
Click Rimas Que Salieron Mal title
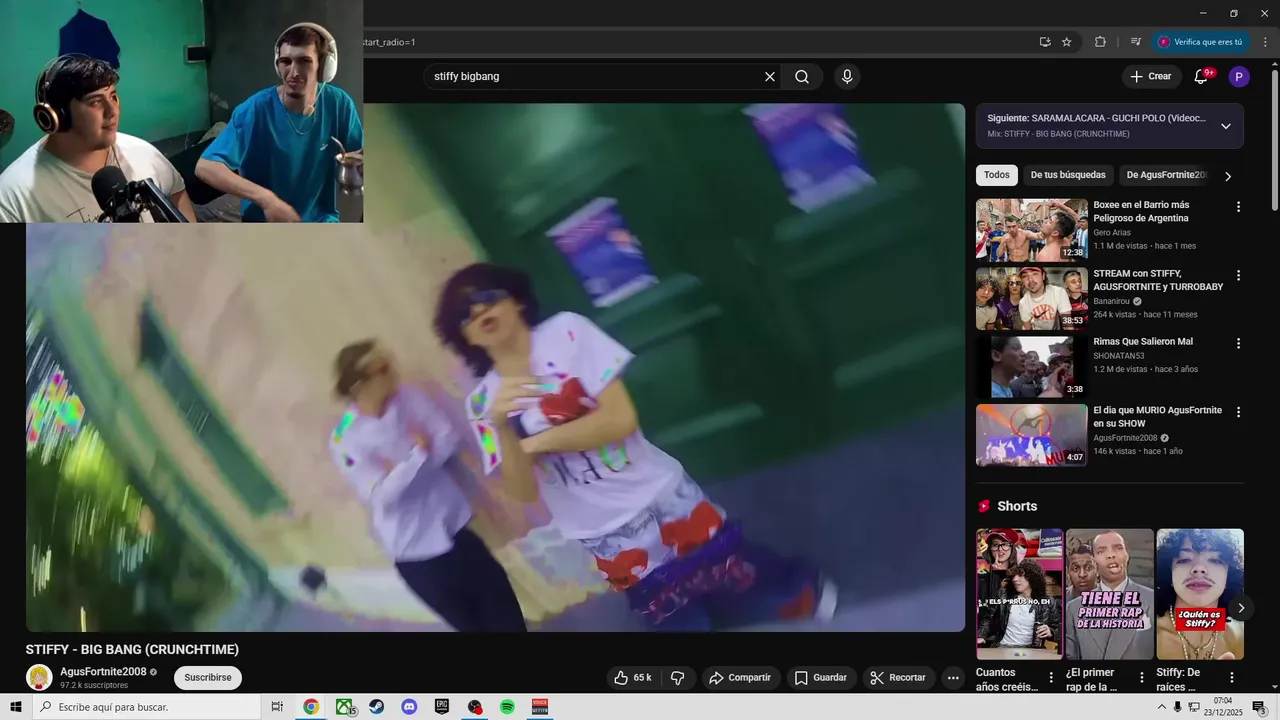pos(1143,342)
